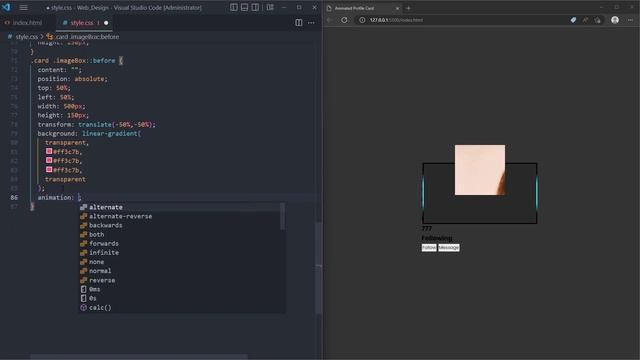Open the browser profile avatar
The image size is (640, 360).
(615, 20)
